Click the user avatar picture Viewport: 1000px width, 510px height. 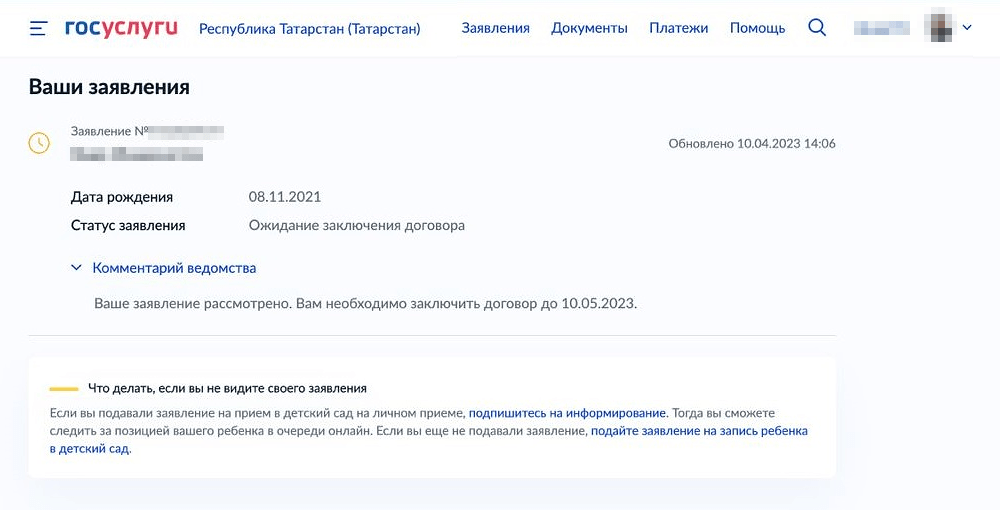click(x=938, y=28)
